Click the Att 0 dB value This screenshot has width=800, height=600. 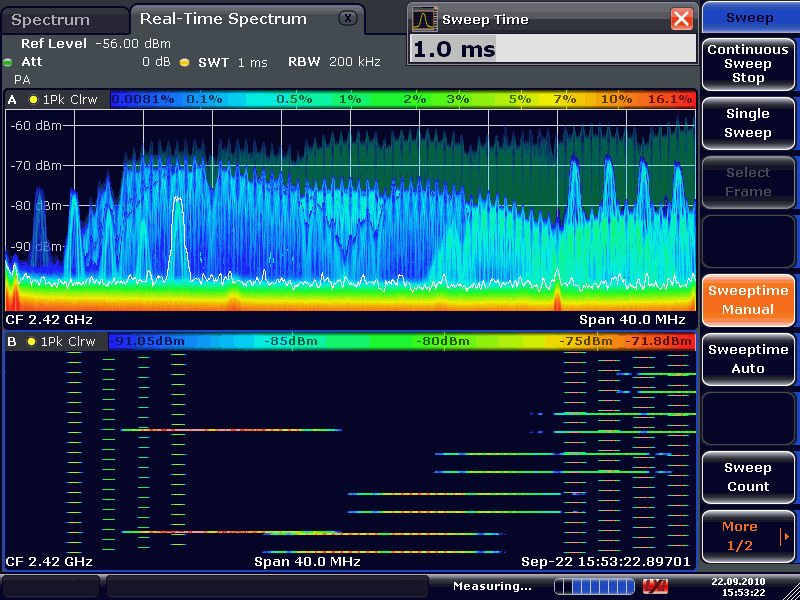pyautogui.click(x=156, y=62)
